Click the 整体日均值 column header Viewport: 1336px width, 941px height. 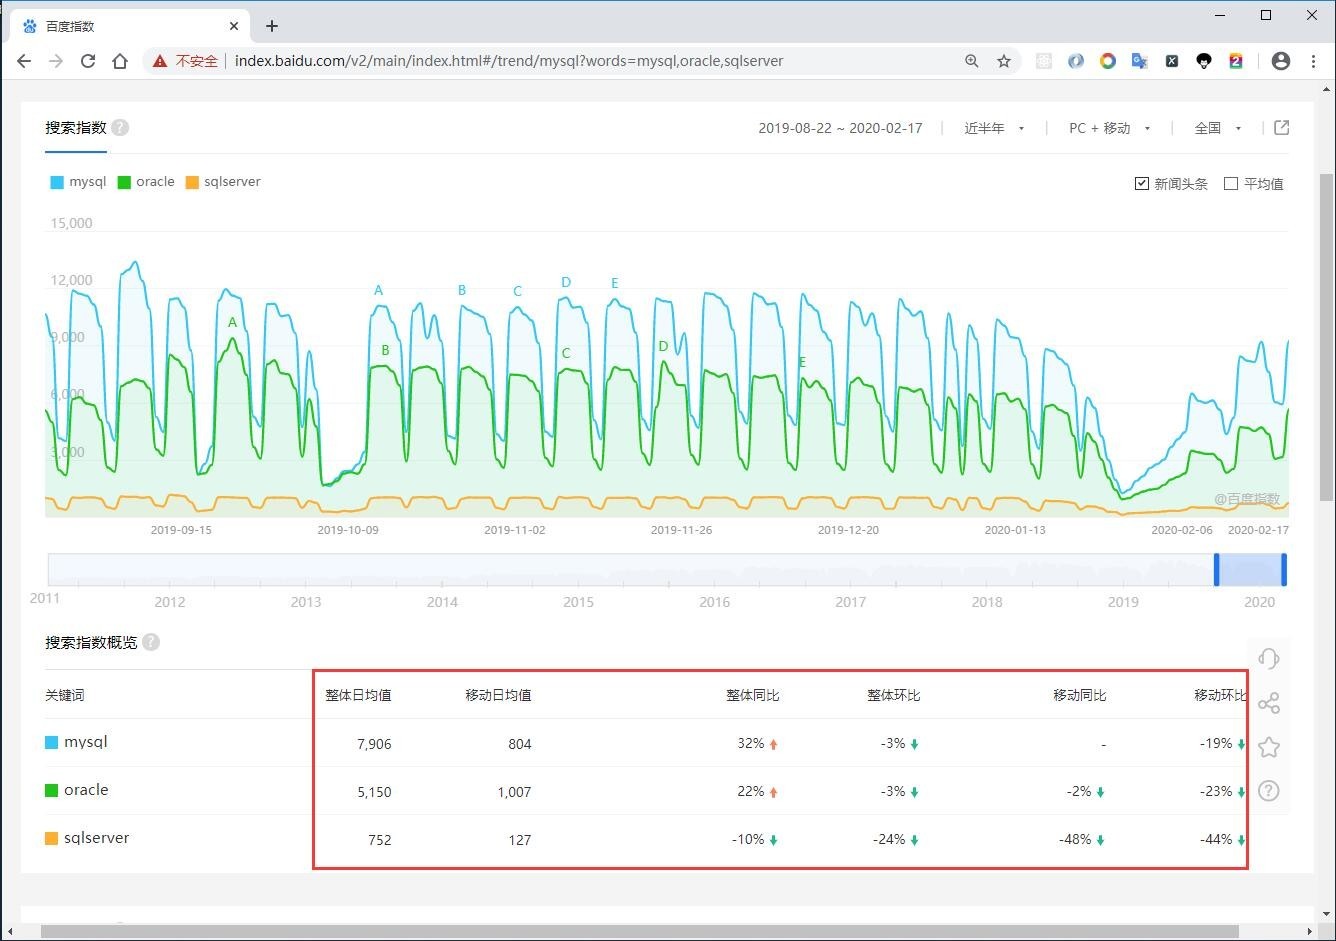358,695
